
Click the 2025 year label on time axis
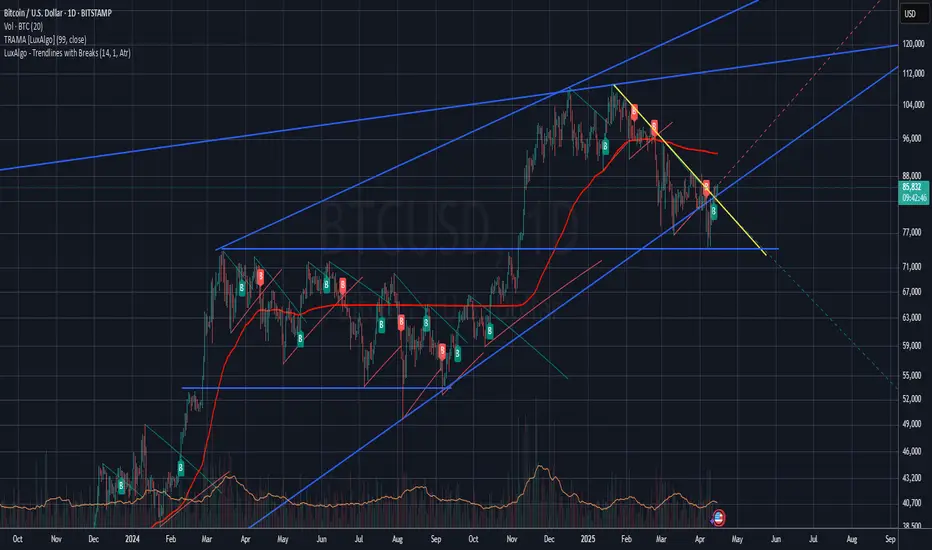click(588, 539)
